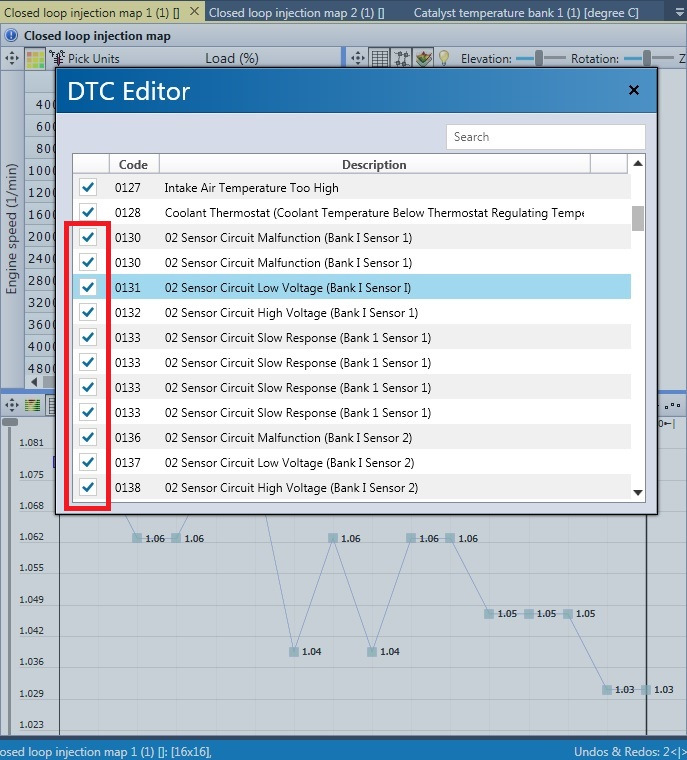687x760 pixels.
Task: Toggle the wireframe mesh view icon
Action: [401, 59]
